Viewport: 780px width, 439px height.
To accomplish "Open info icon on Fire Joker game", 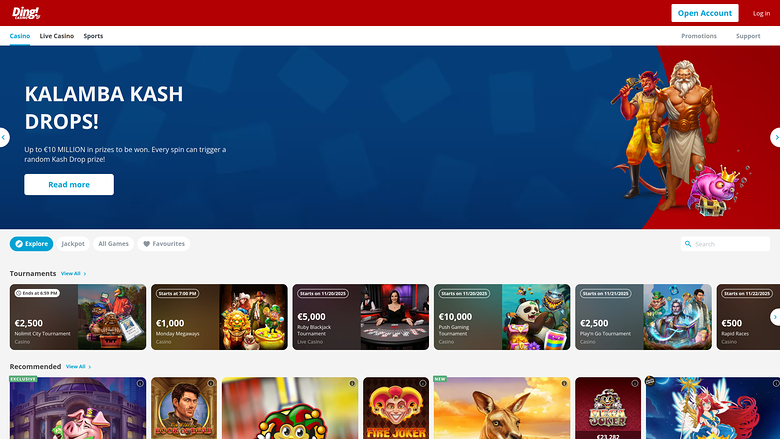I will [x=423, y=384].
